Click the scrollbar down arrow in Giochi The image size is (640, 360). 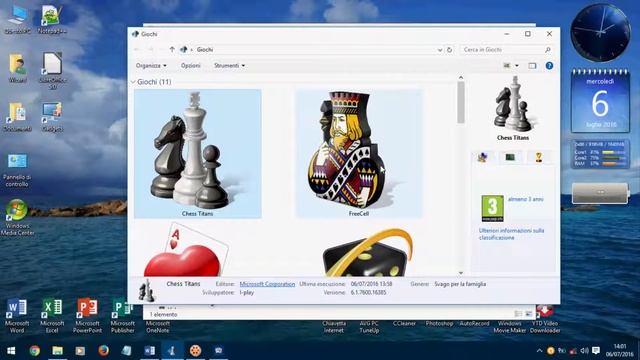tap(461, 273)
